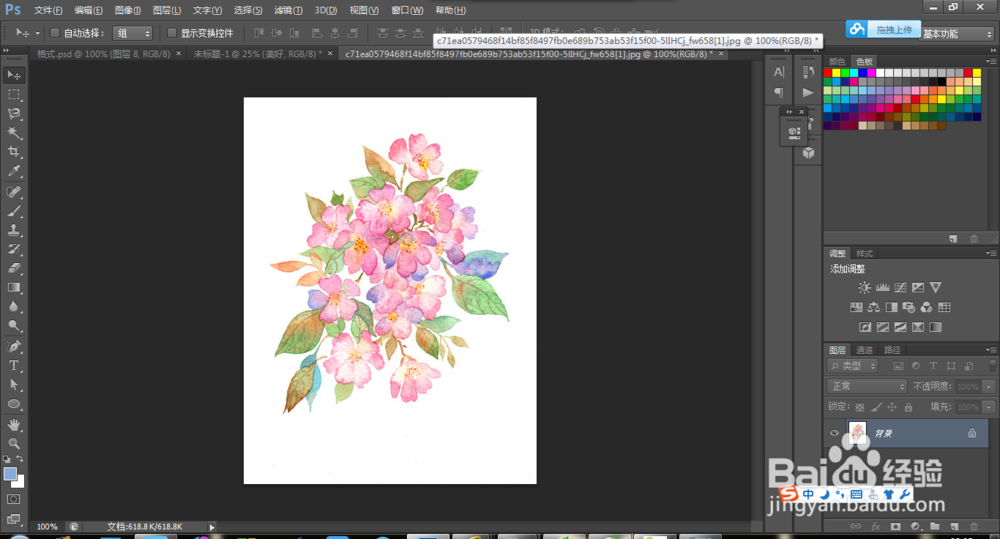Viewport: 1000px width, 539px height.
Task: Open the 类型 layer filter dropdown
Action: click(853, 366)
